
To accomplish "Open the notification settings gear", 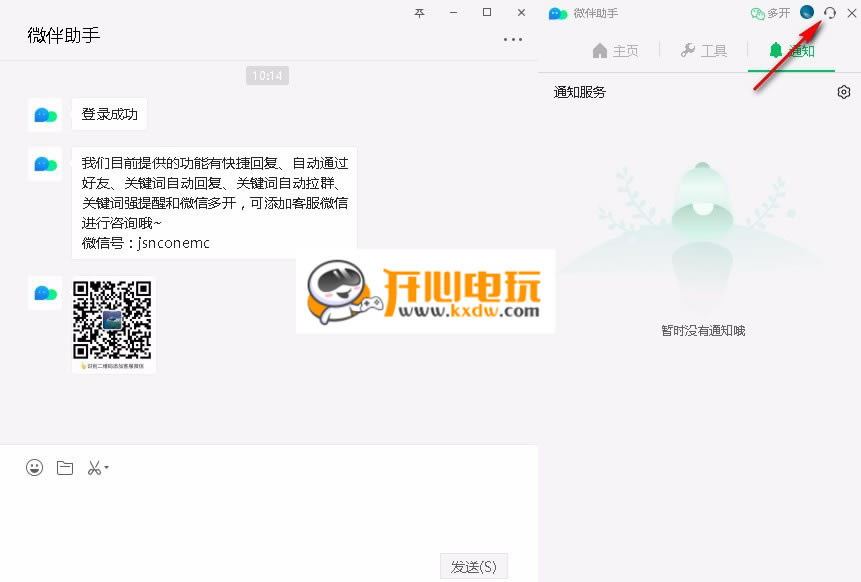I will pyautogui.click(x=844, y=91).
